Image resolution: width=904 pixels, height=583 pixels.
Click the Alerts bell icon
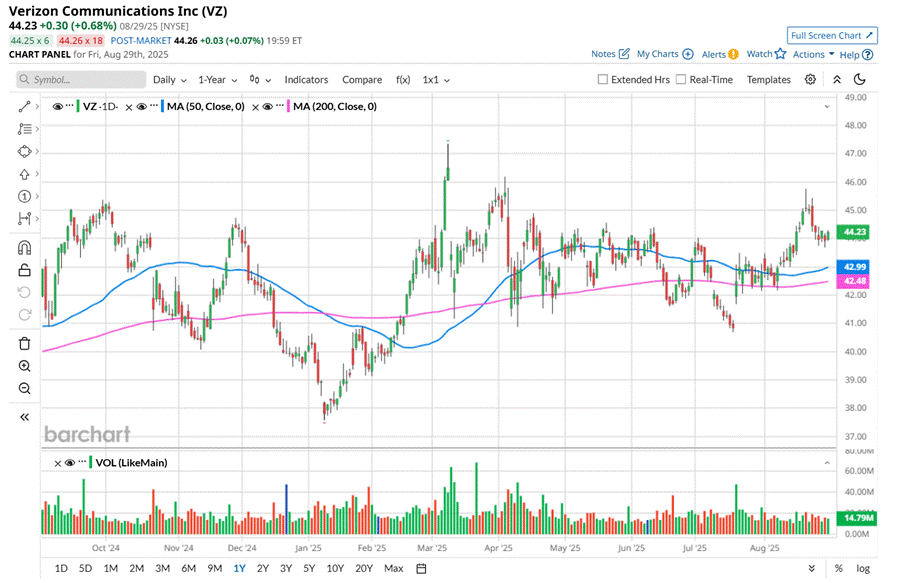[733, 54]
